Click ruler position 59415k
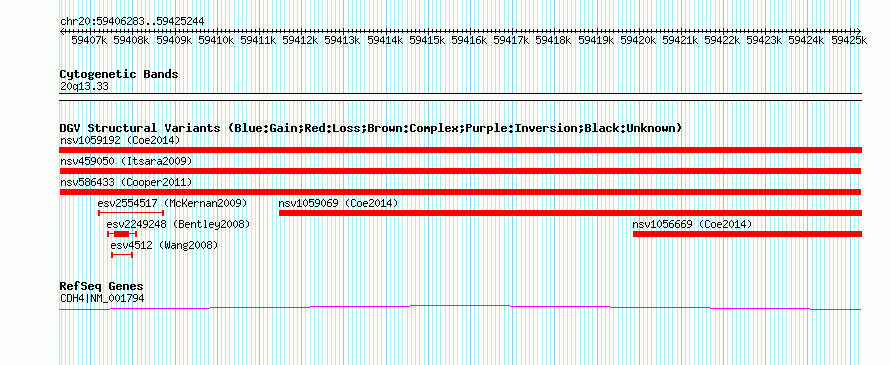Viewport: 890px width, 365px height. pos(427,40)
